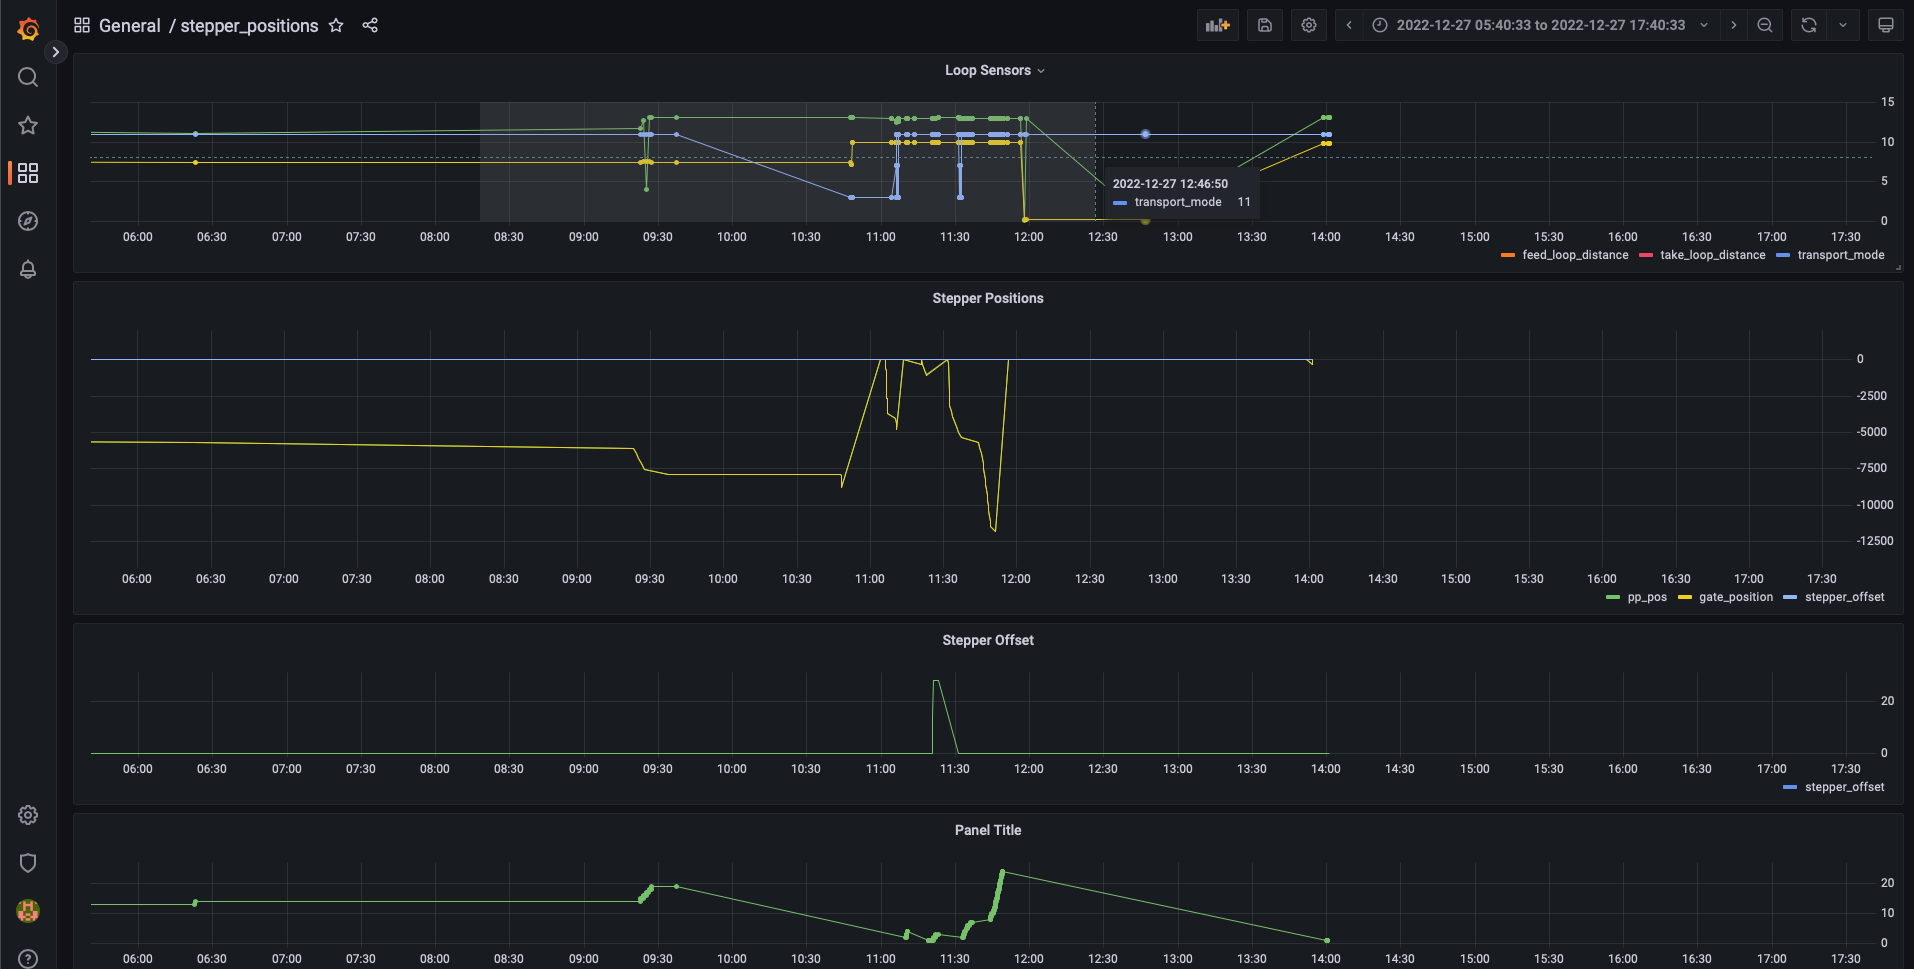This screenshot has height=969, width=1914.
Task: Click the zoom out time range icon
Action: pyautogui.click(x=1764, y=24)
